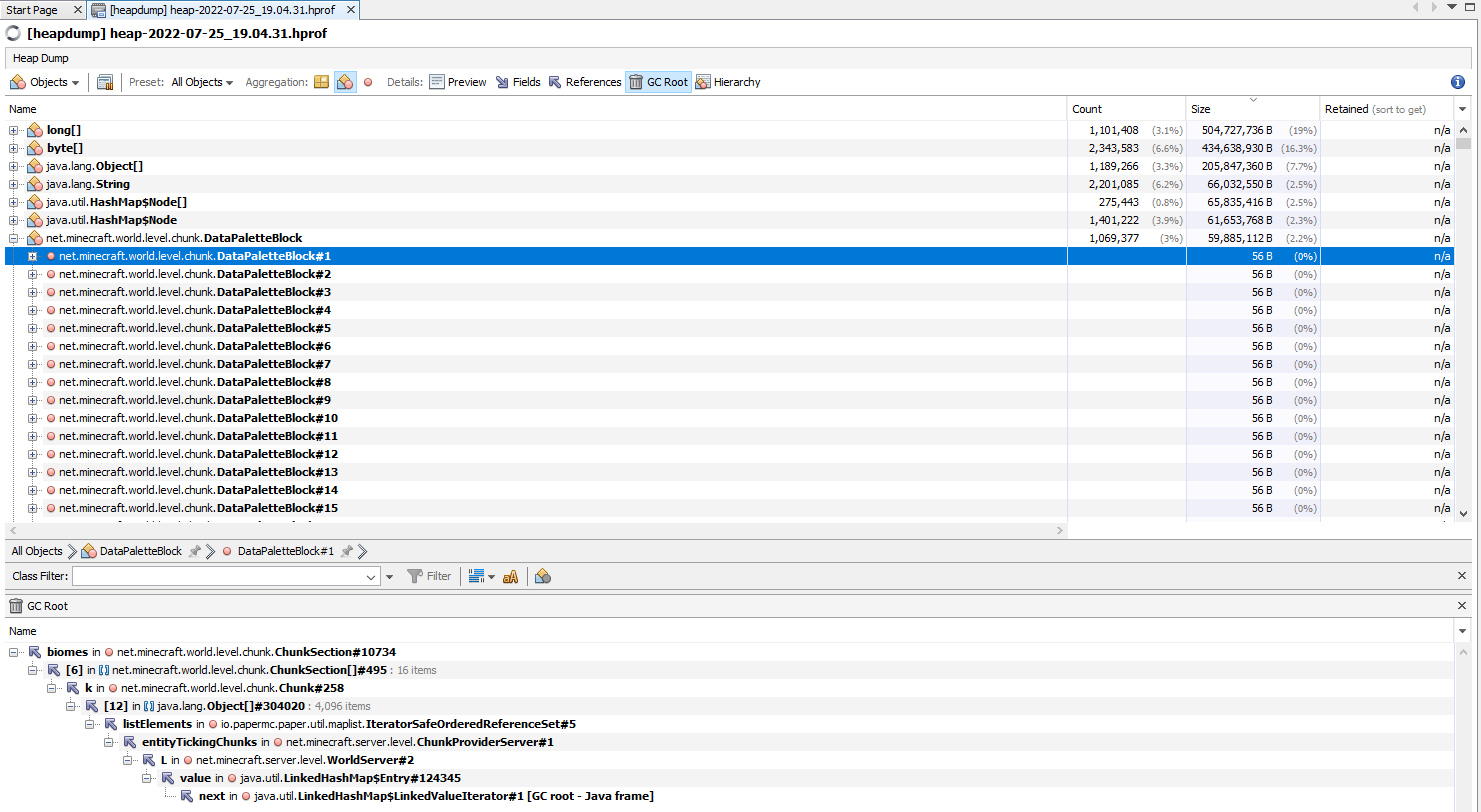
Task: Close the heapdump hprof tab
Action: (350, 10)
